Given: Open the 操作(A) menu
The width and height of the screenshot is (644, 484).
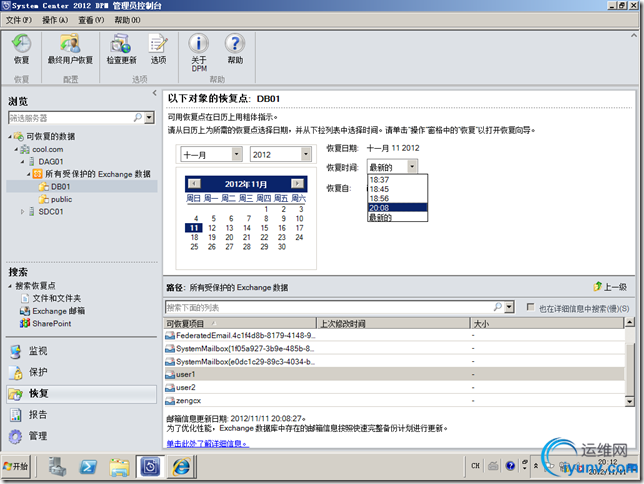Looking at the screenshot, I should coord(55,20).
